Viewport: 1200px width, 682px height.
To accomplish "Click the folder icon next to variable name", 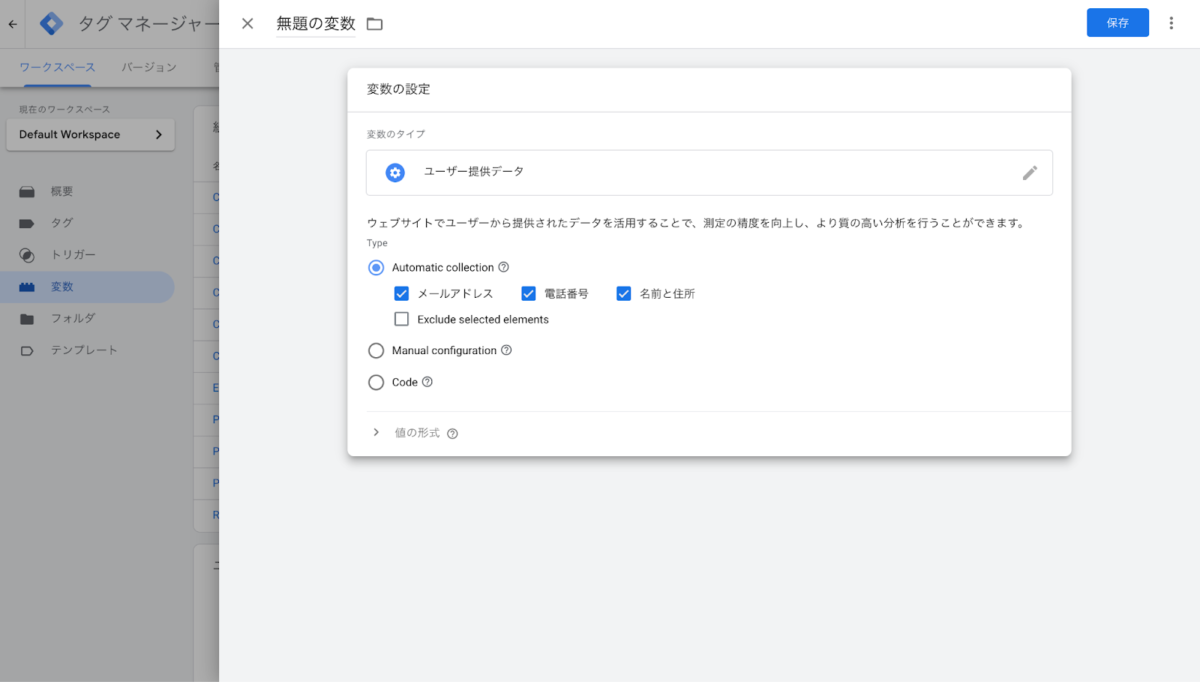I will [x=375, y=24].
